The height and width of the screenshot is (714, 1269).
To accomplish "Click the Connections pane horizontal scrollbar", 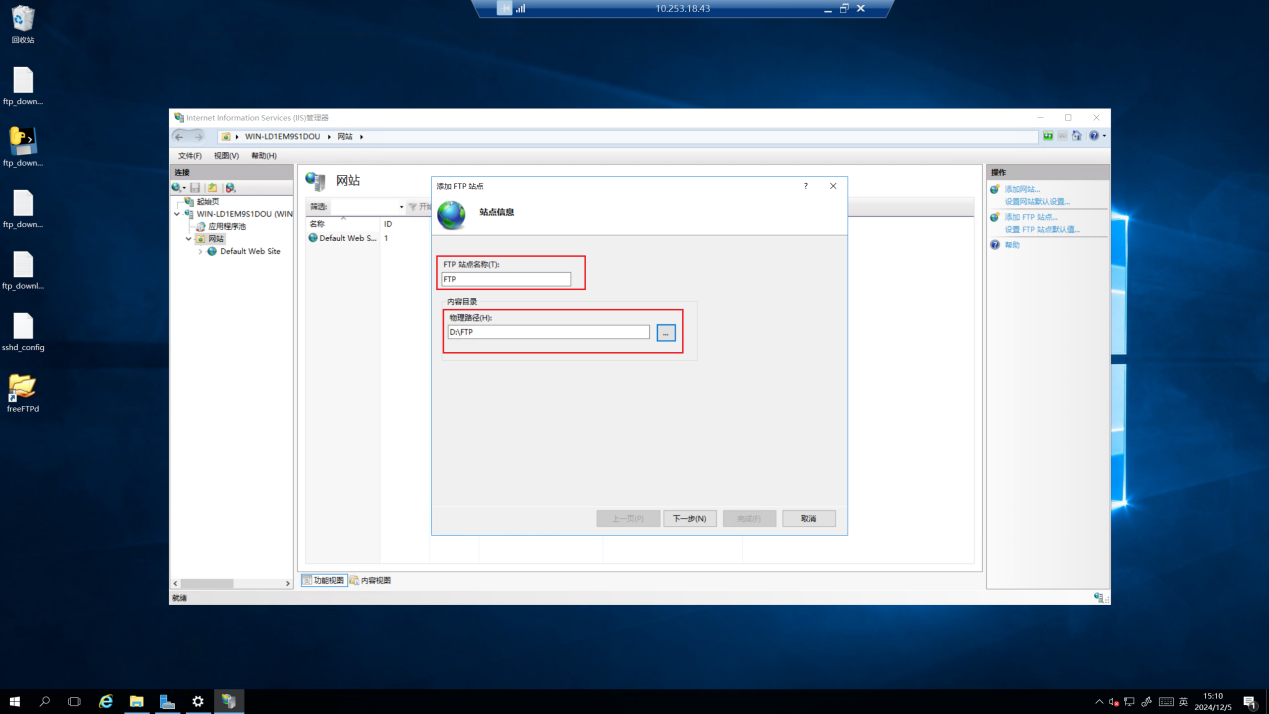I will (x=231, y=583).
